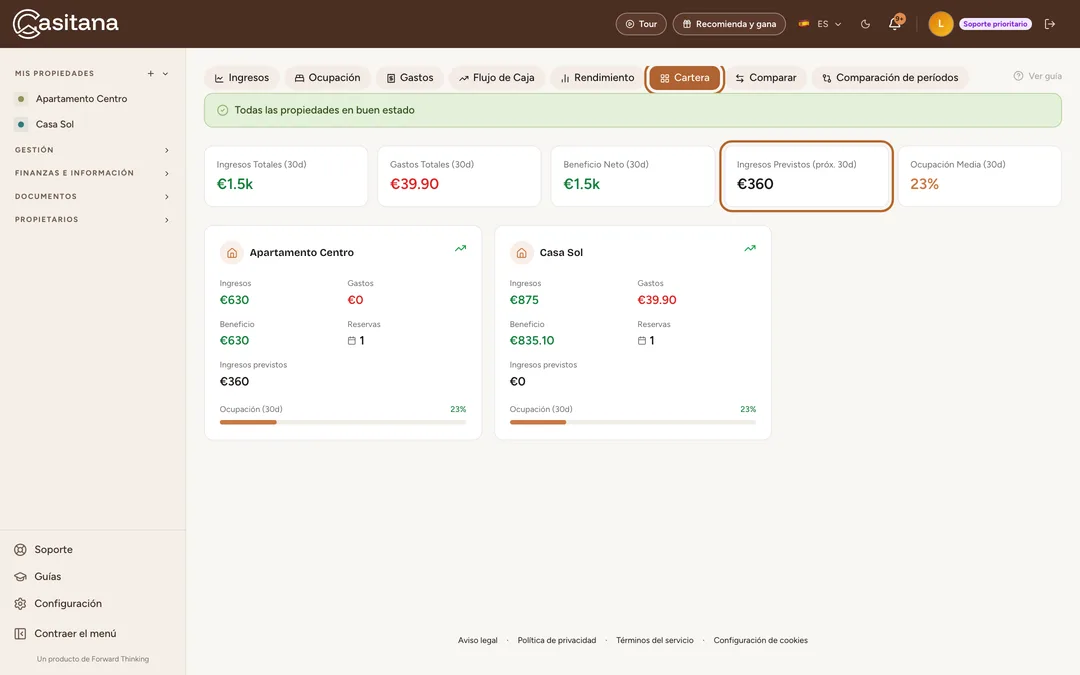Click the Soporte prioritario badge

[x=995, y=24]
